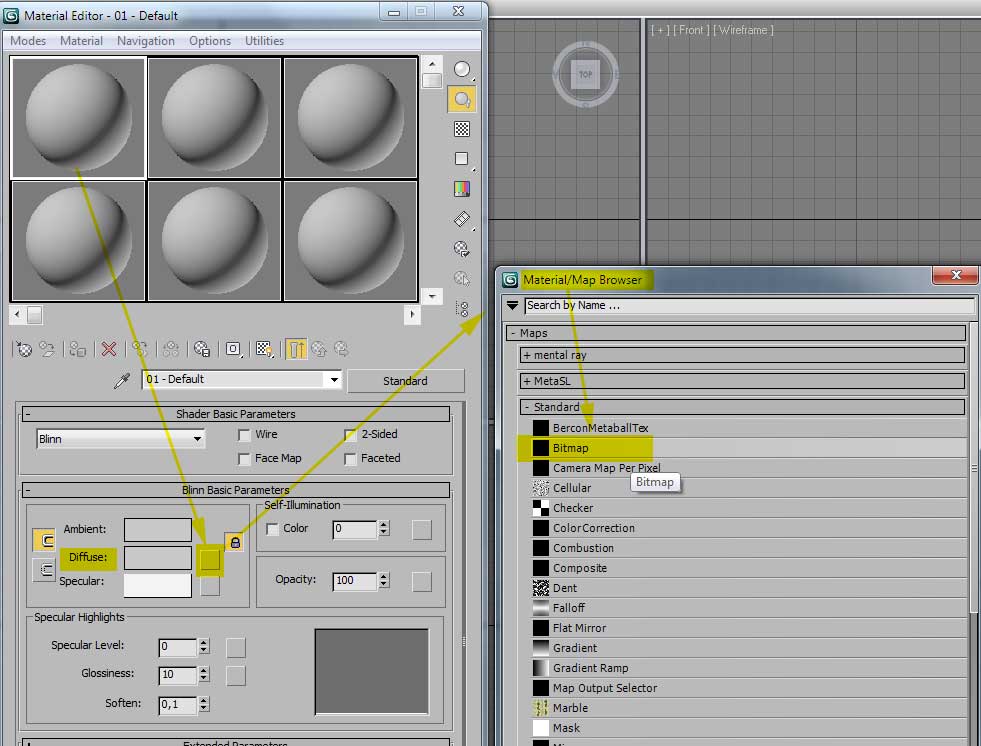This screenshot has width=981, height=746.
Task: Click the Select by Material icon
Action: [462, 278]
